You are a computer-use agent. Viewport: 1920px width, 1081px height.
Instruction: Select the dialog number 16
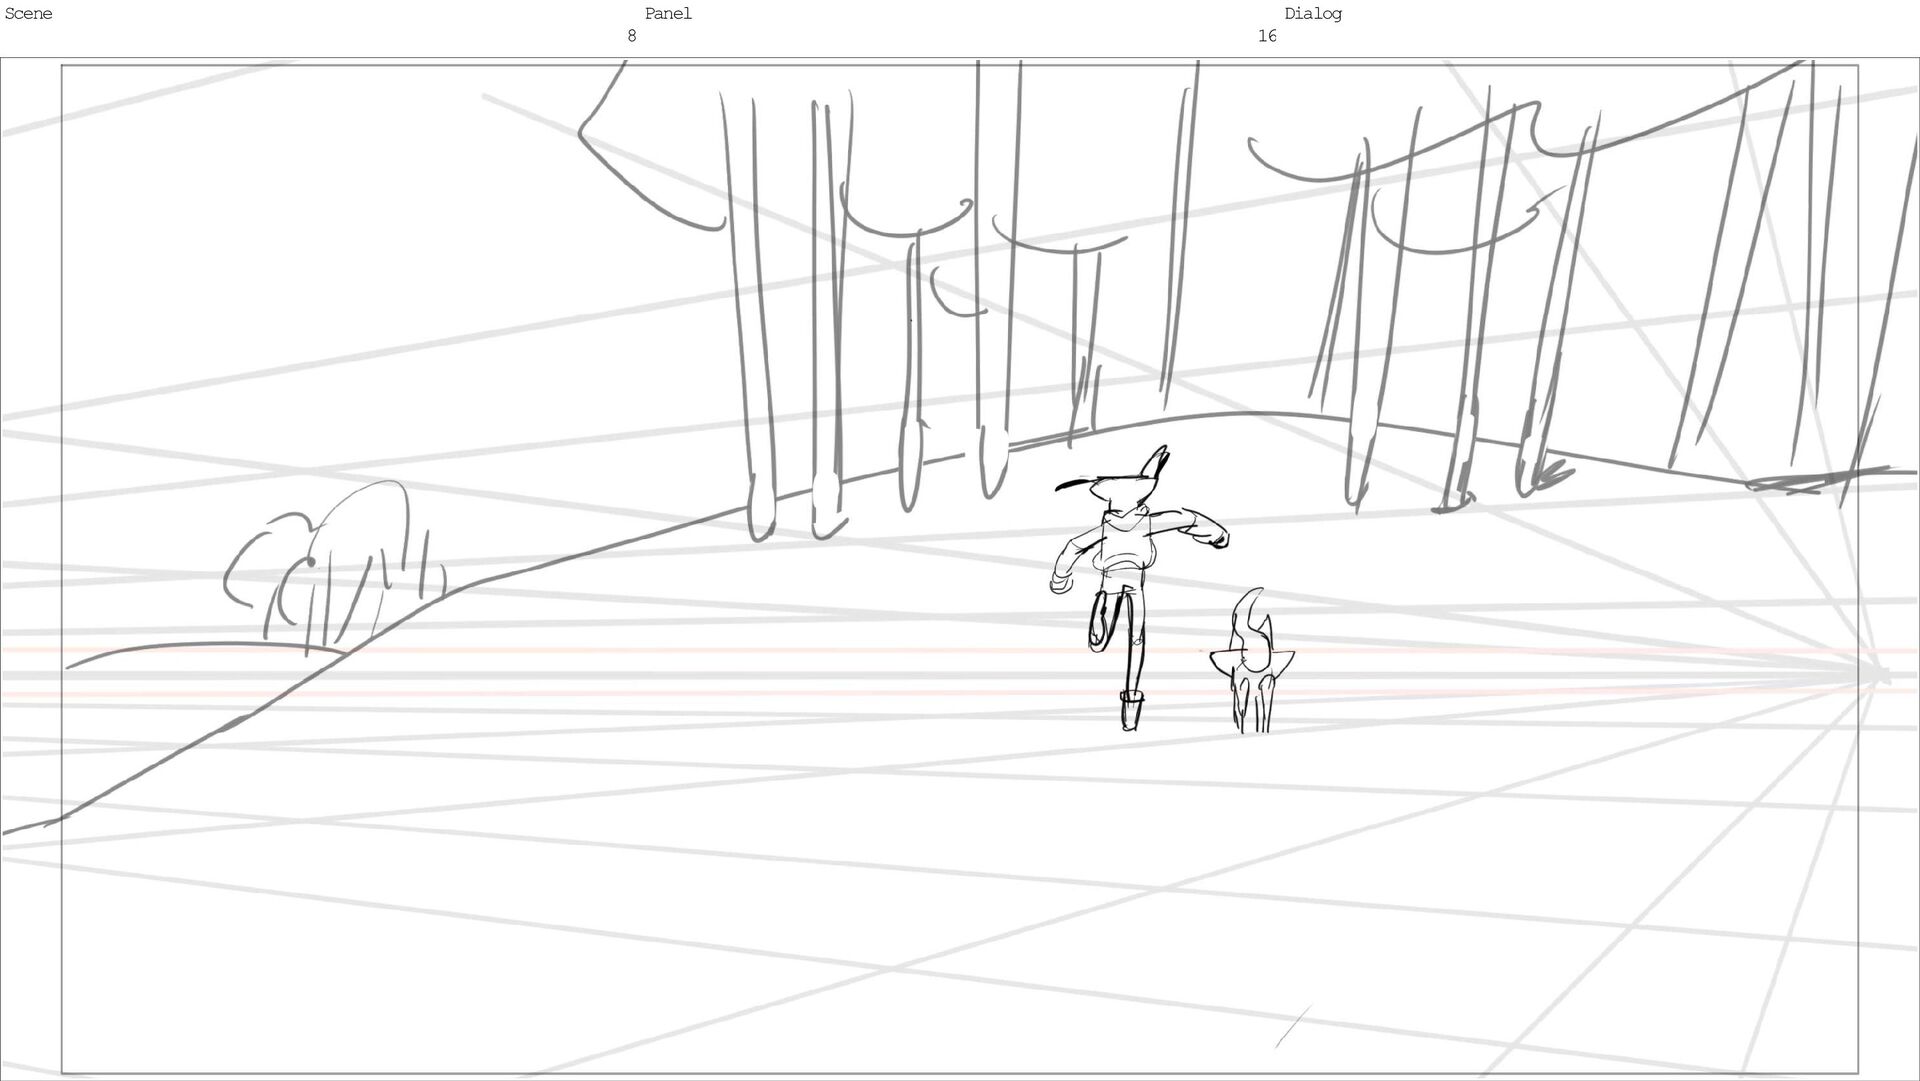[1267, 36]
